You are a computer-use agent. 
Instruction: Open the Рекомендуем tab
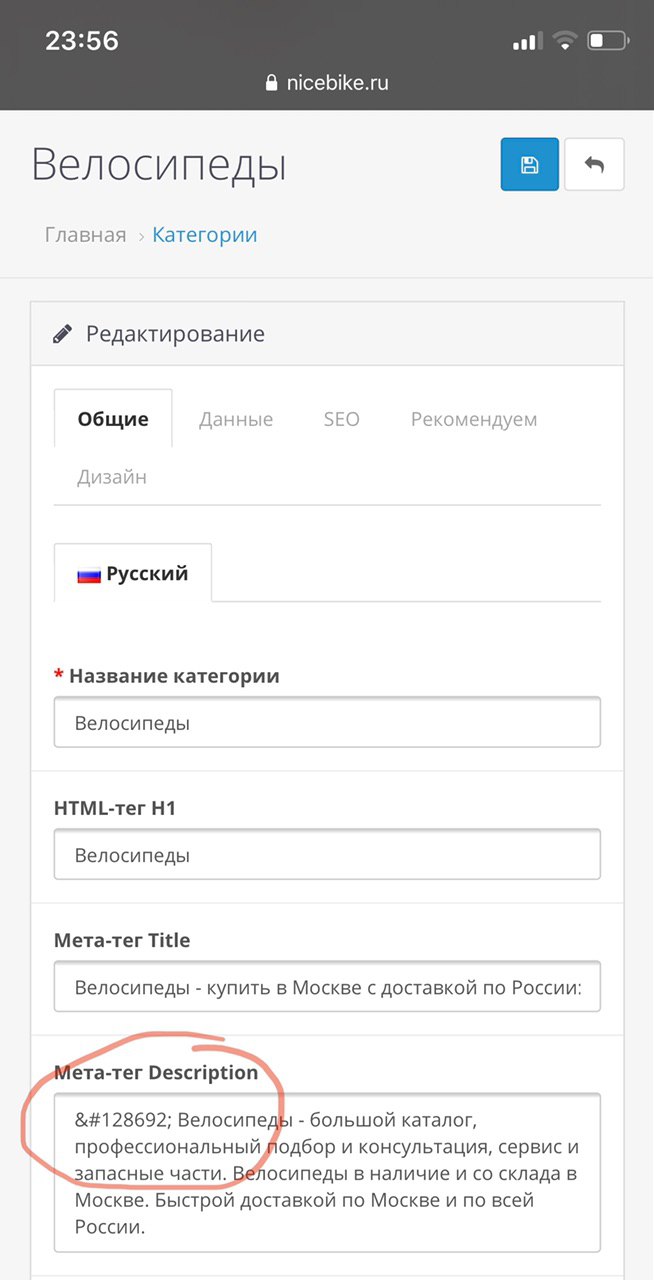(474, 419)
